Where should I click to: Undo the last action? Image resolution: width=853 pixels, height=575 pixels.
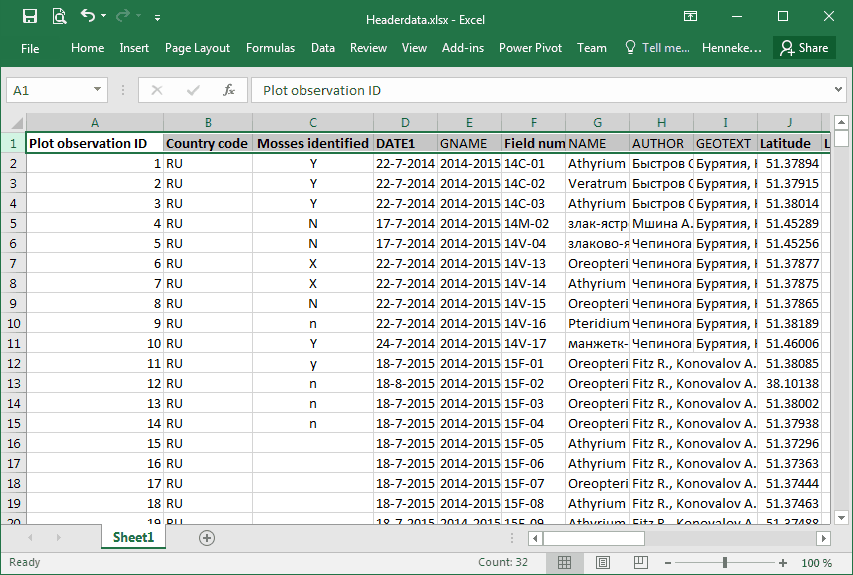(88, 16)
